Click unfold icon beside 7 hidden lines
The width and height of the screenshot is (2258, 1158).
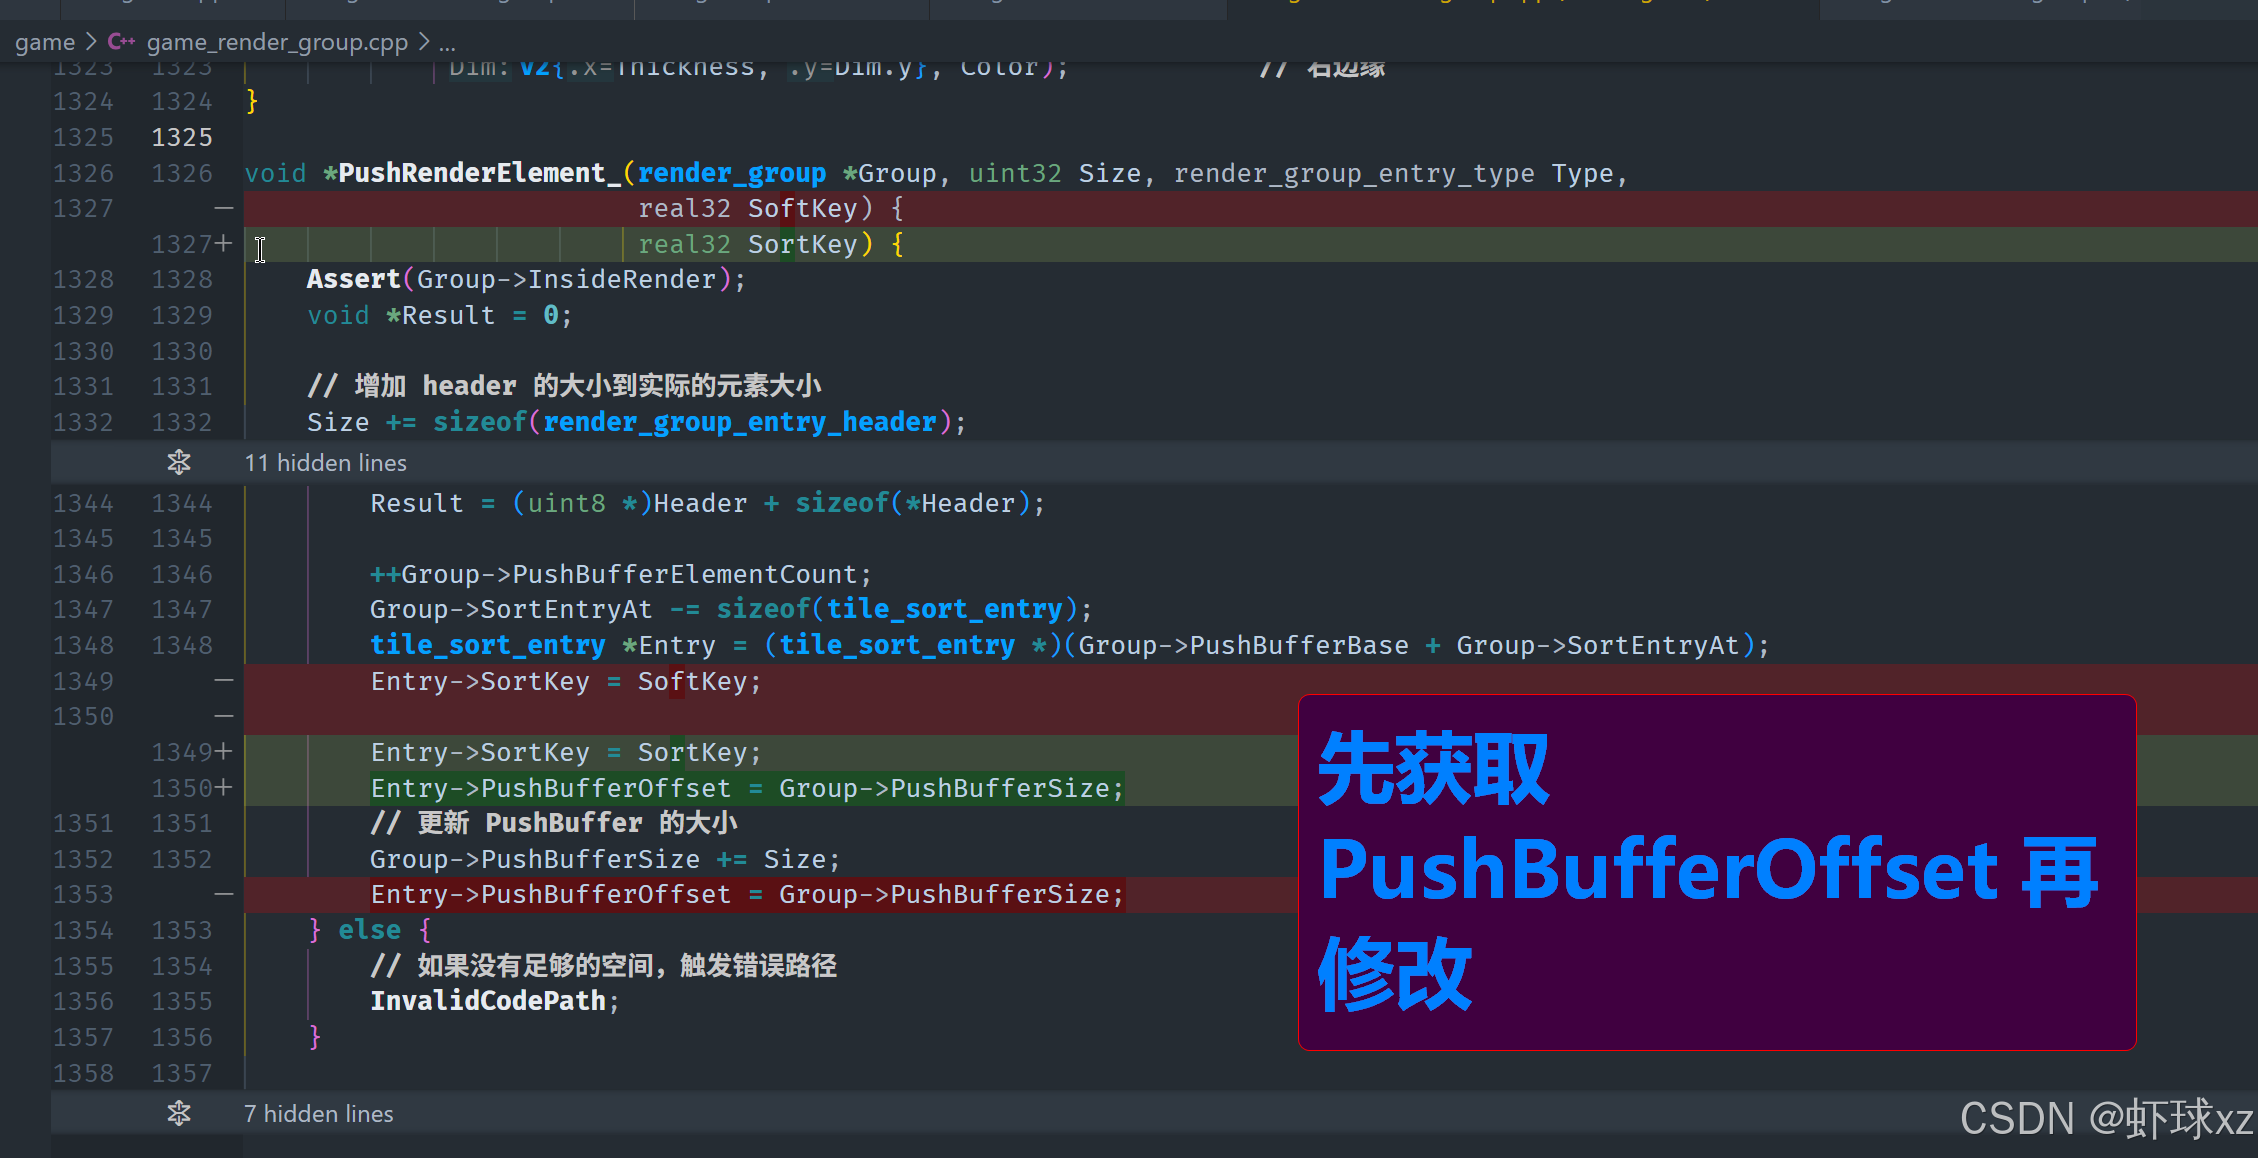coord(179,1113)
